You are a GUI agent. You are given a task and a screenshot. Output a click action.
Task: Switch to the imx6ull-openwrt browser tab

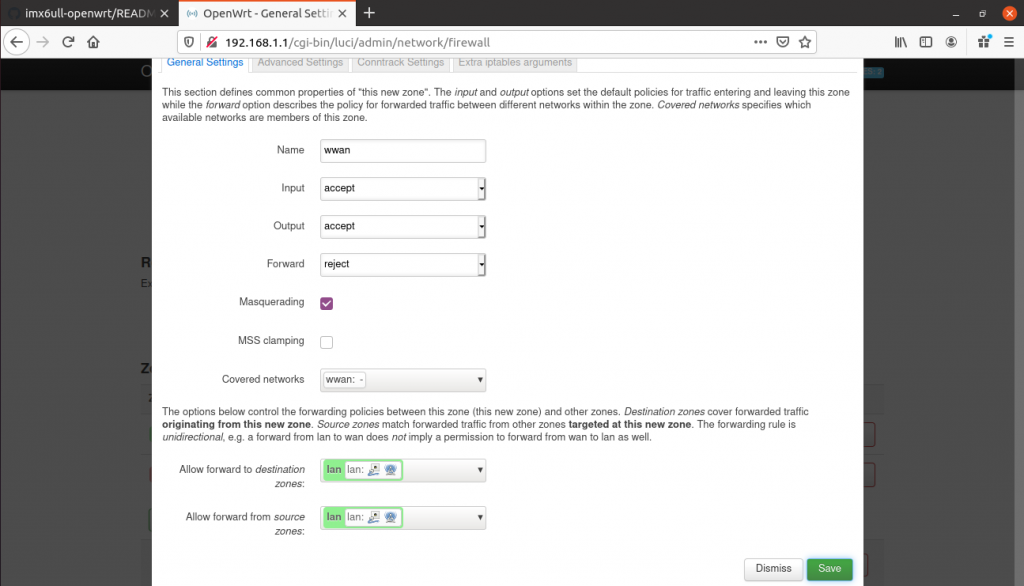pyautogui.click(x=85, y=14)
